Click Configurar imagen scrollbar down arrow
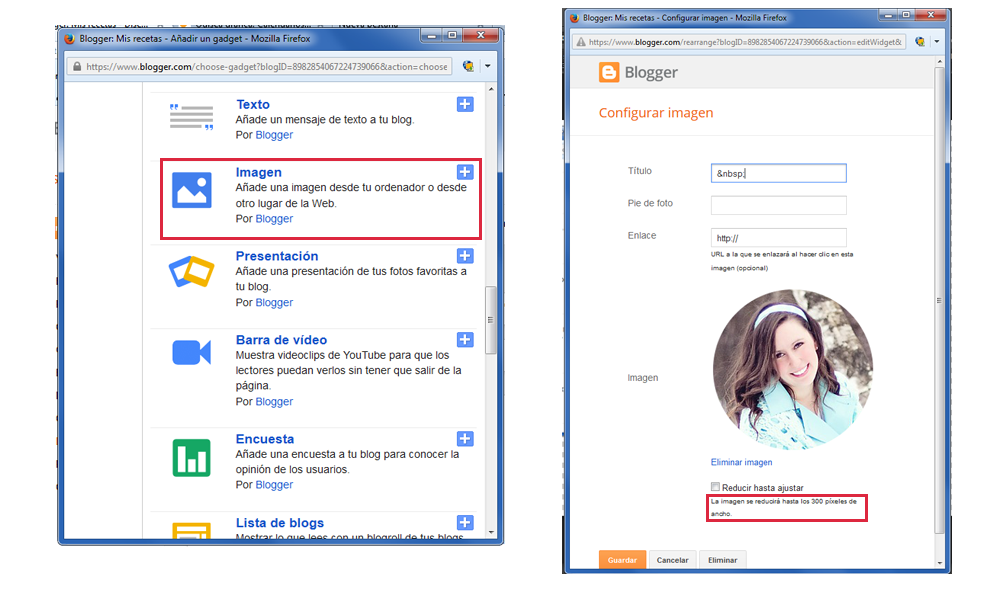Viewport: 1007px width, 601px height. pyautogui.click(x=940, y=562)
